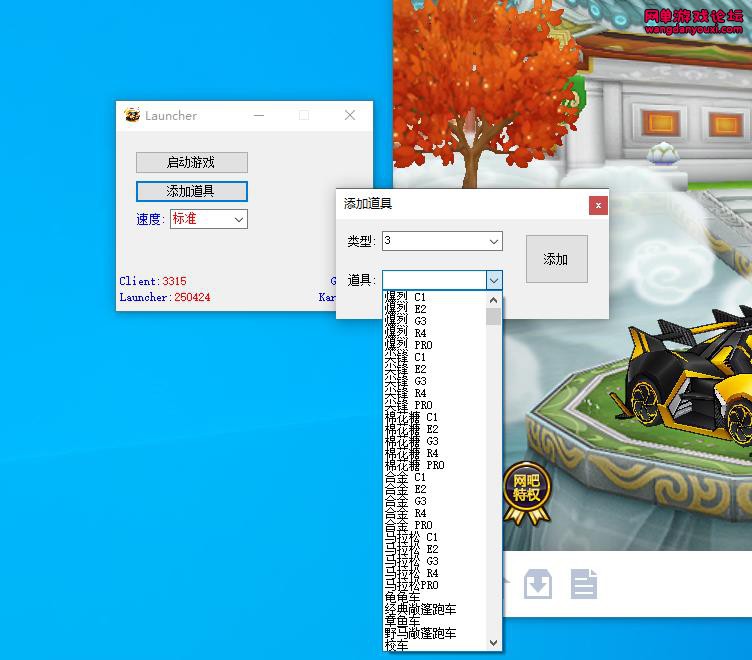Image resolution: width=752 pixels, height=660 pixels.
Task: Select 棉花糖 C1 from the list
Action: pos(435,417)
